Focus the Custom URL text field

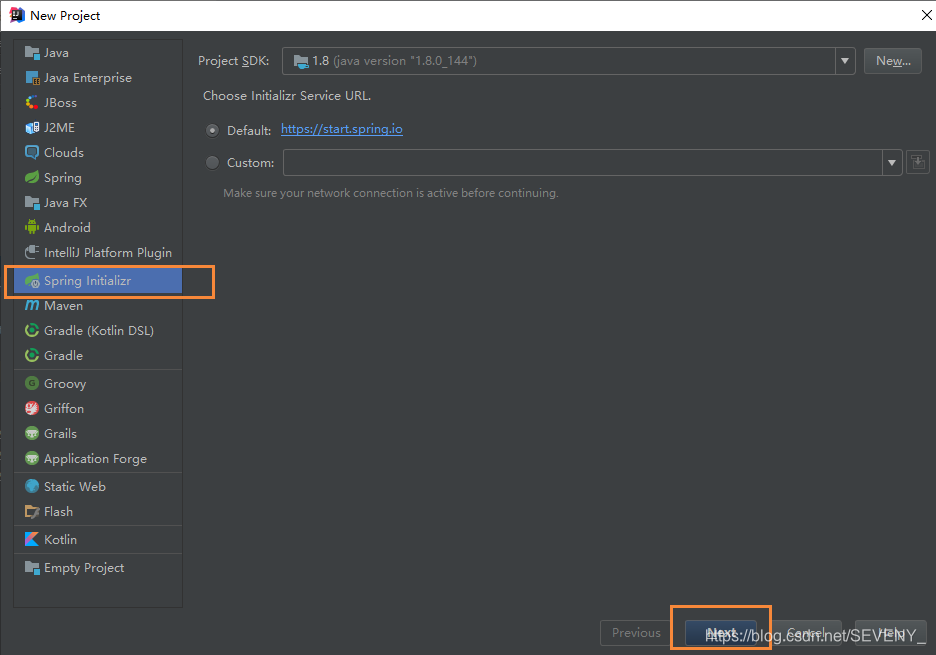click(x=583, y=162)
